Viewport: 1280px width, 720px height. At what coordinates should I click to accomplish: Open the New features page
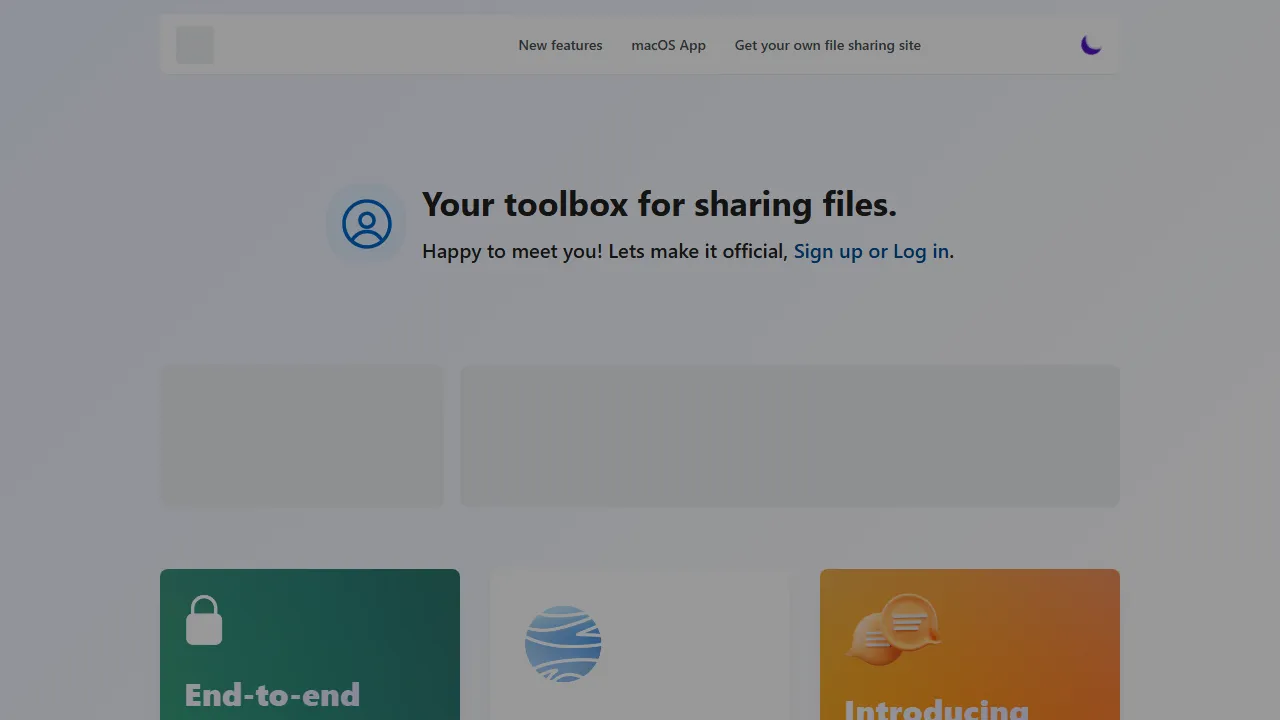(x=560, y=45)
